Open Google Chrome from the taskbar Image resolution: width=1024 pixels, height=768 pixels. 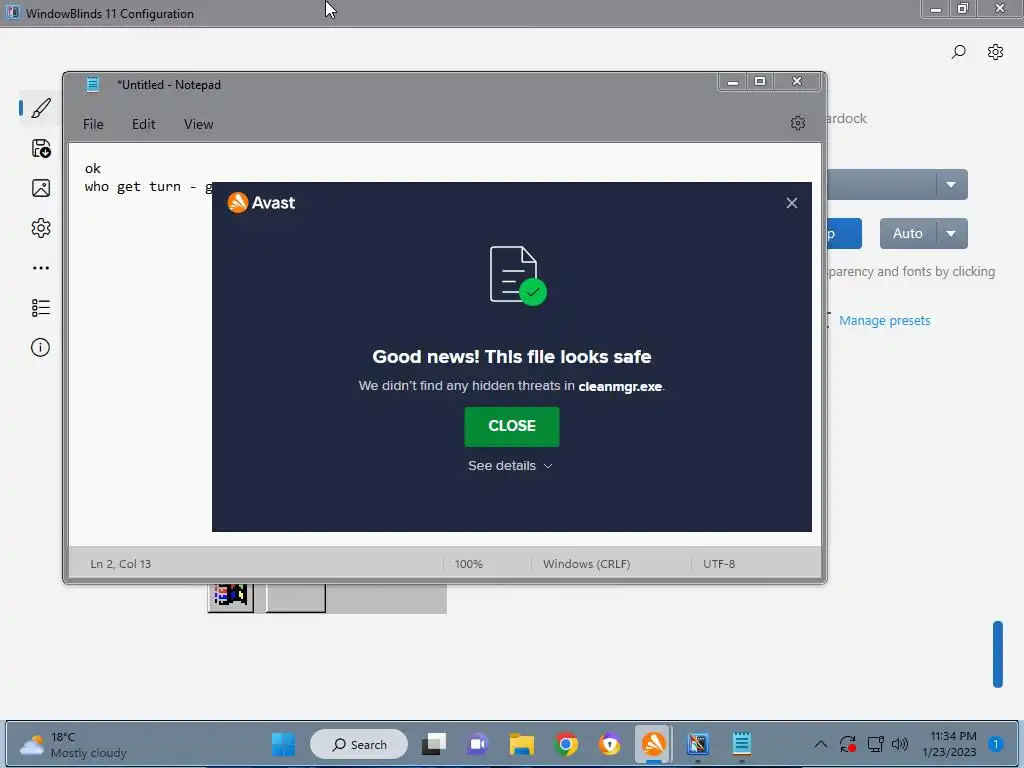[566, 744]
